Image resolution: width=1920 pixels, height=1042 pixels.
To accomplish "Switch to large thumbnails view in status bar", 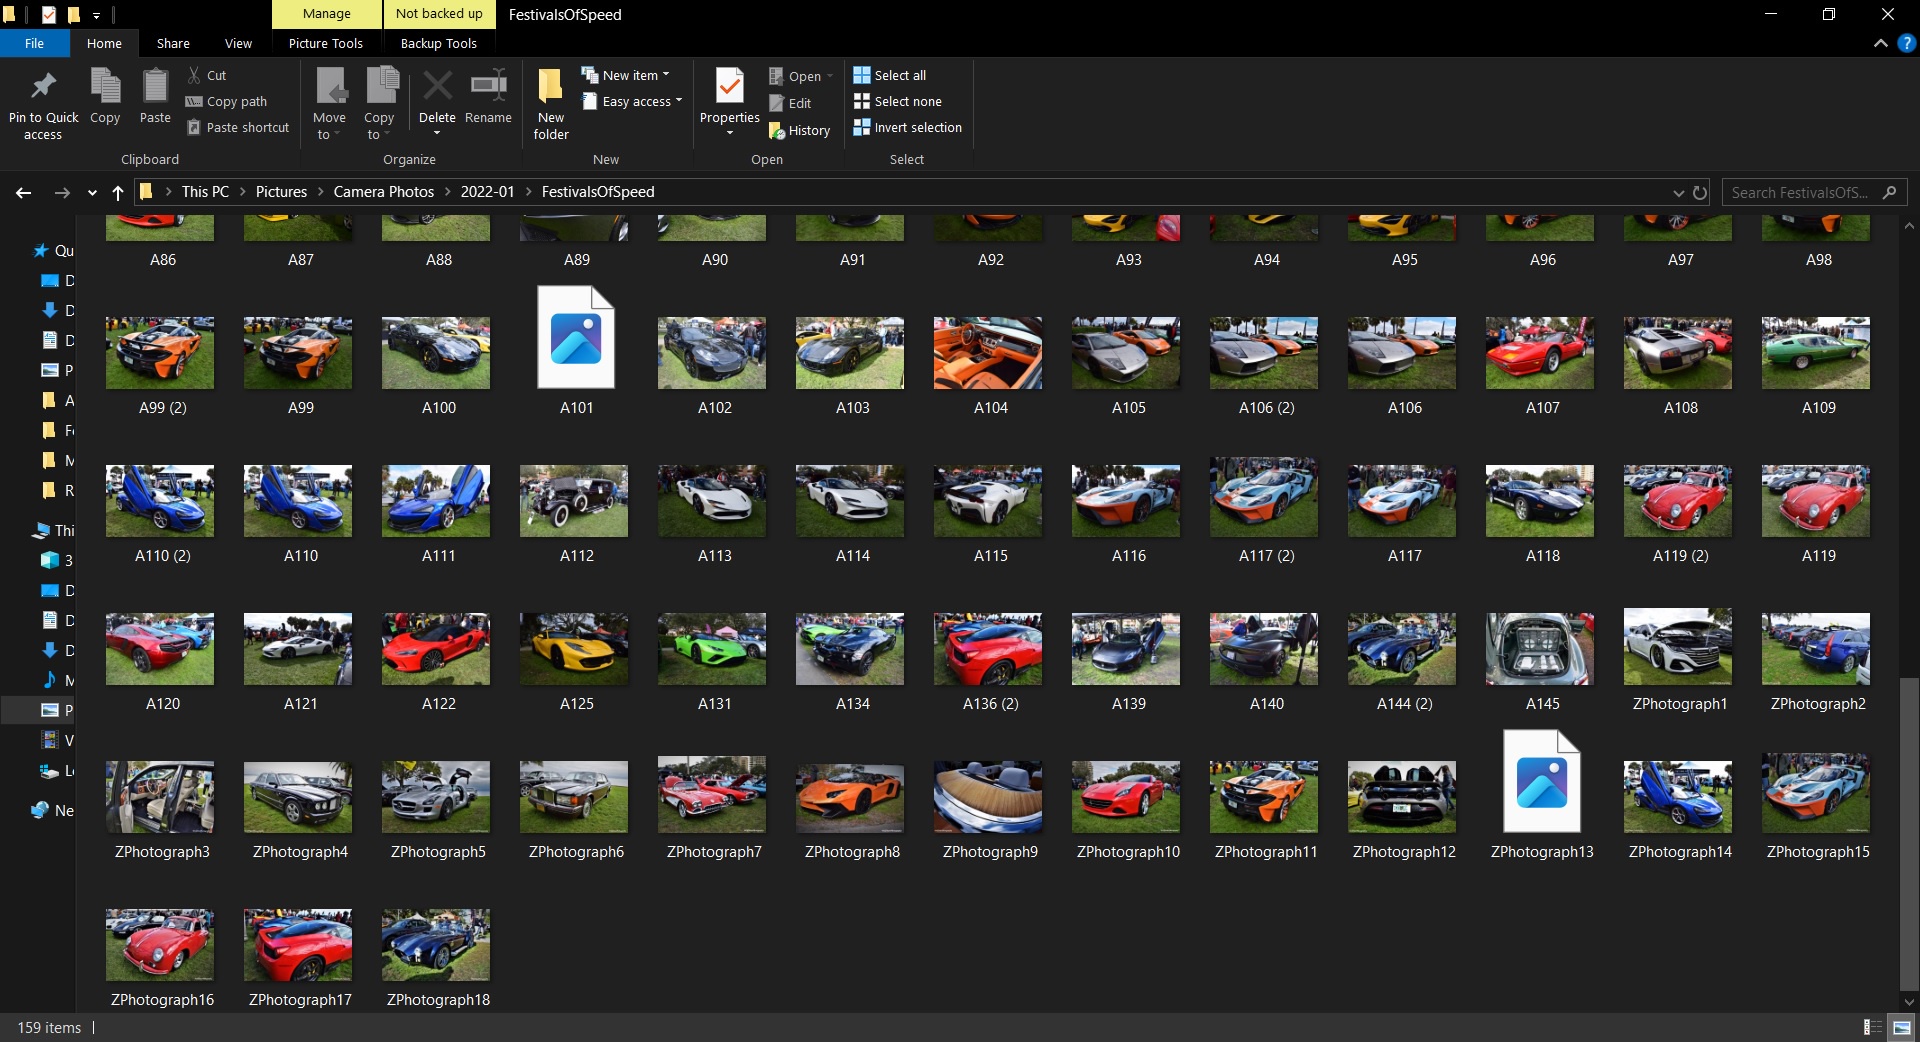I will [1901, 1027].
